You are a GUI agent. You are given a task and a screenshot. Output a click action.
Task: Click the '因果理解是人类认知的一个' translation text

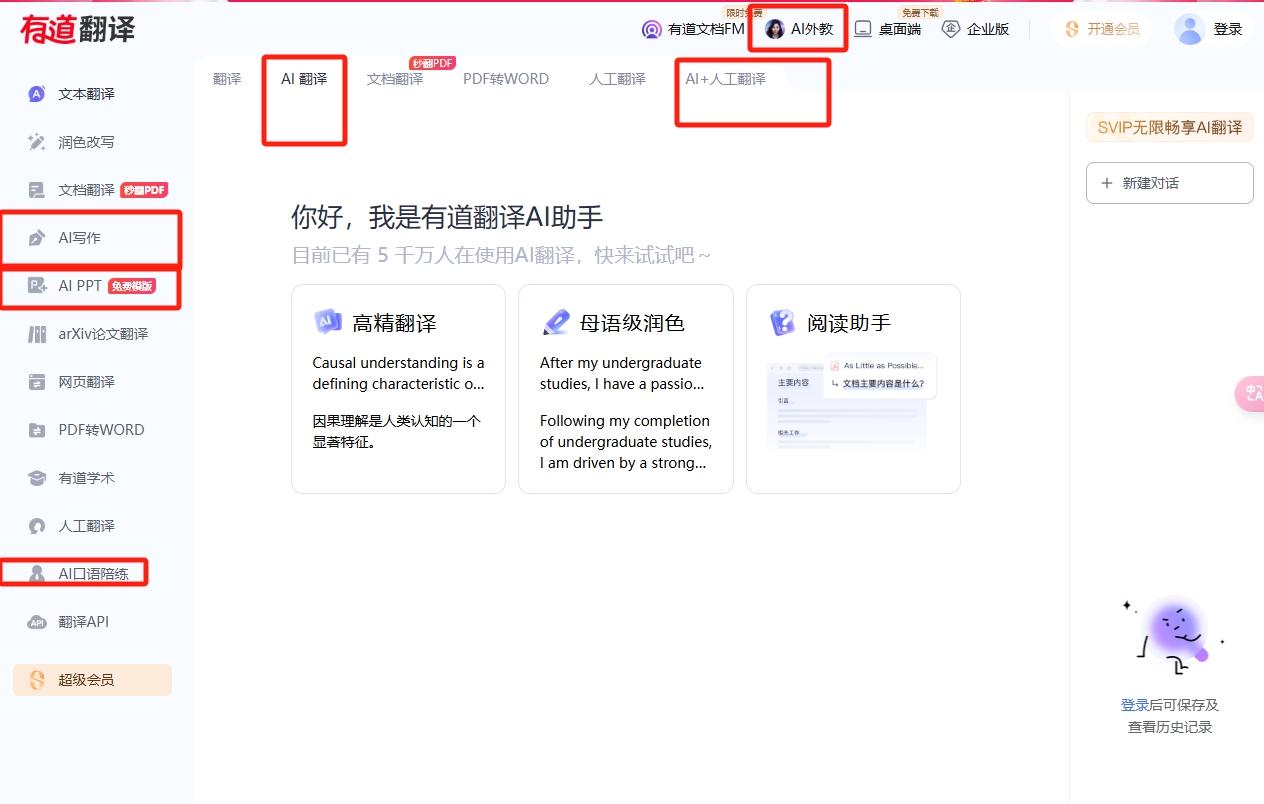pyautogui.click(x=396, y=421)
